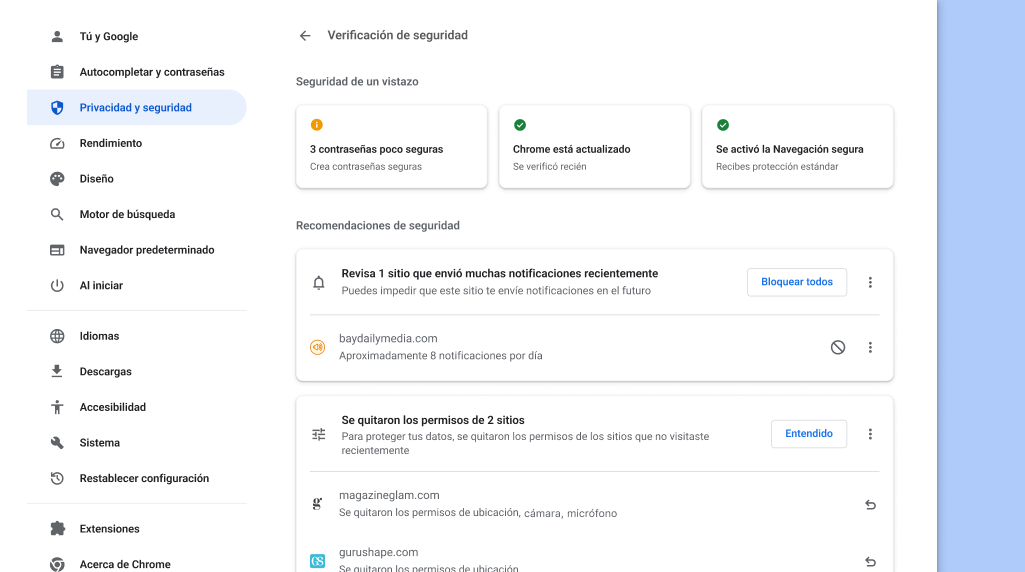Click the accessibility figure icon
The image size is (1025, 572).
[58, 407]
